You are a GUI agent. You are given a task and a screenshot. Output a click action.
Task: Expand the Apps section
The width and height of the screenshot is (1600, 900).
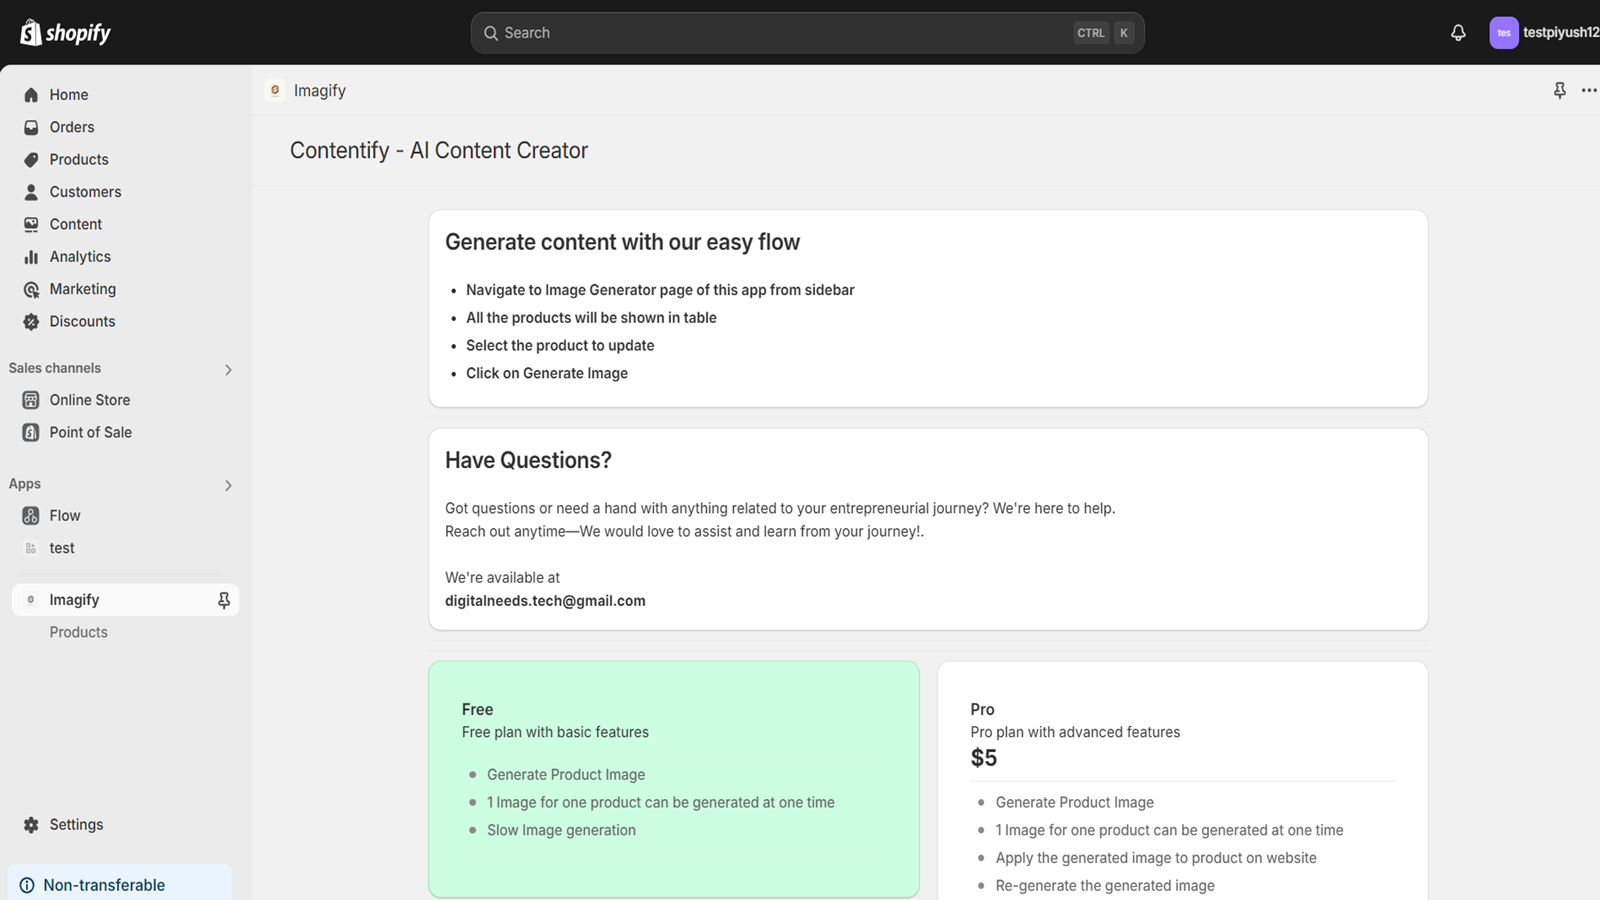coord(228,485)
